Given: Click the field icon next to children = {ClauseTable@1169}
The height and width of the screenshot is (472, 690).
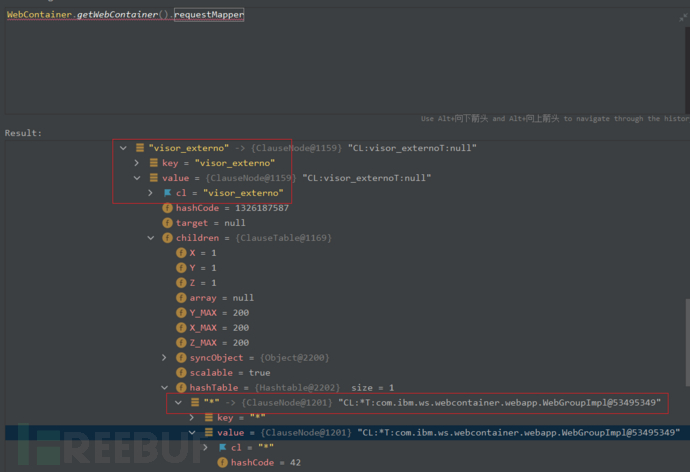Looking at the screenshot, I should click(168, 238).
